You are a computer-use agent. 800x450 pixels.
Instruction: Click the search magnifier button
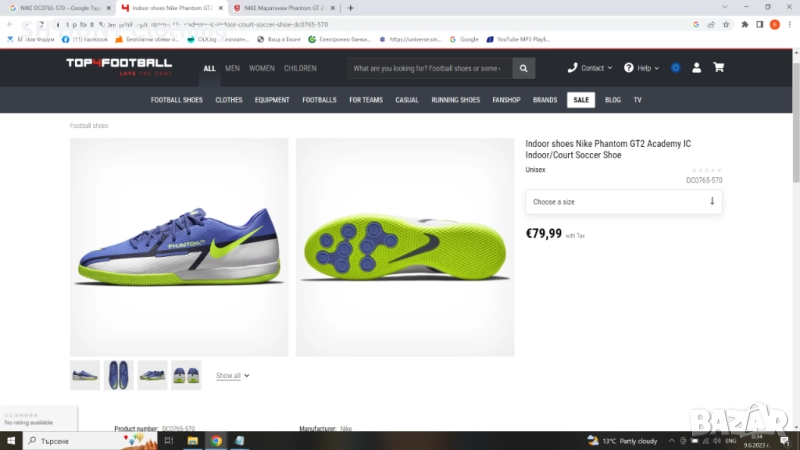pyautogui.click(x=524, y=68)
